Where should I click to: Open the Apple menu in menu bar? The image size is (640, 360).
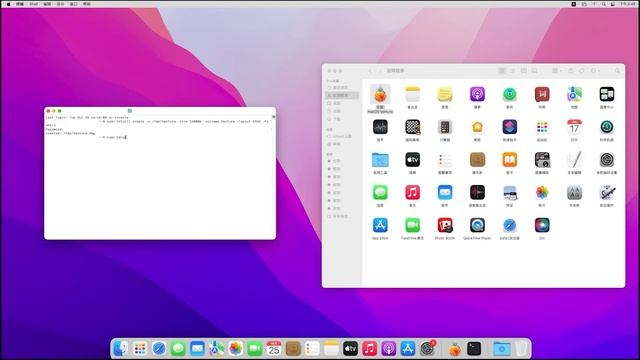(x=8, y=4)
